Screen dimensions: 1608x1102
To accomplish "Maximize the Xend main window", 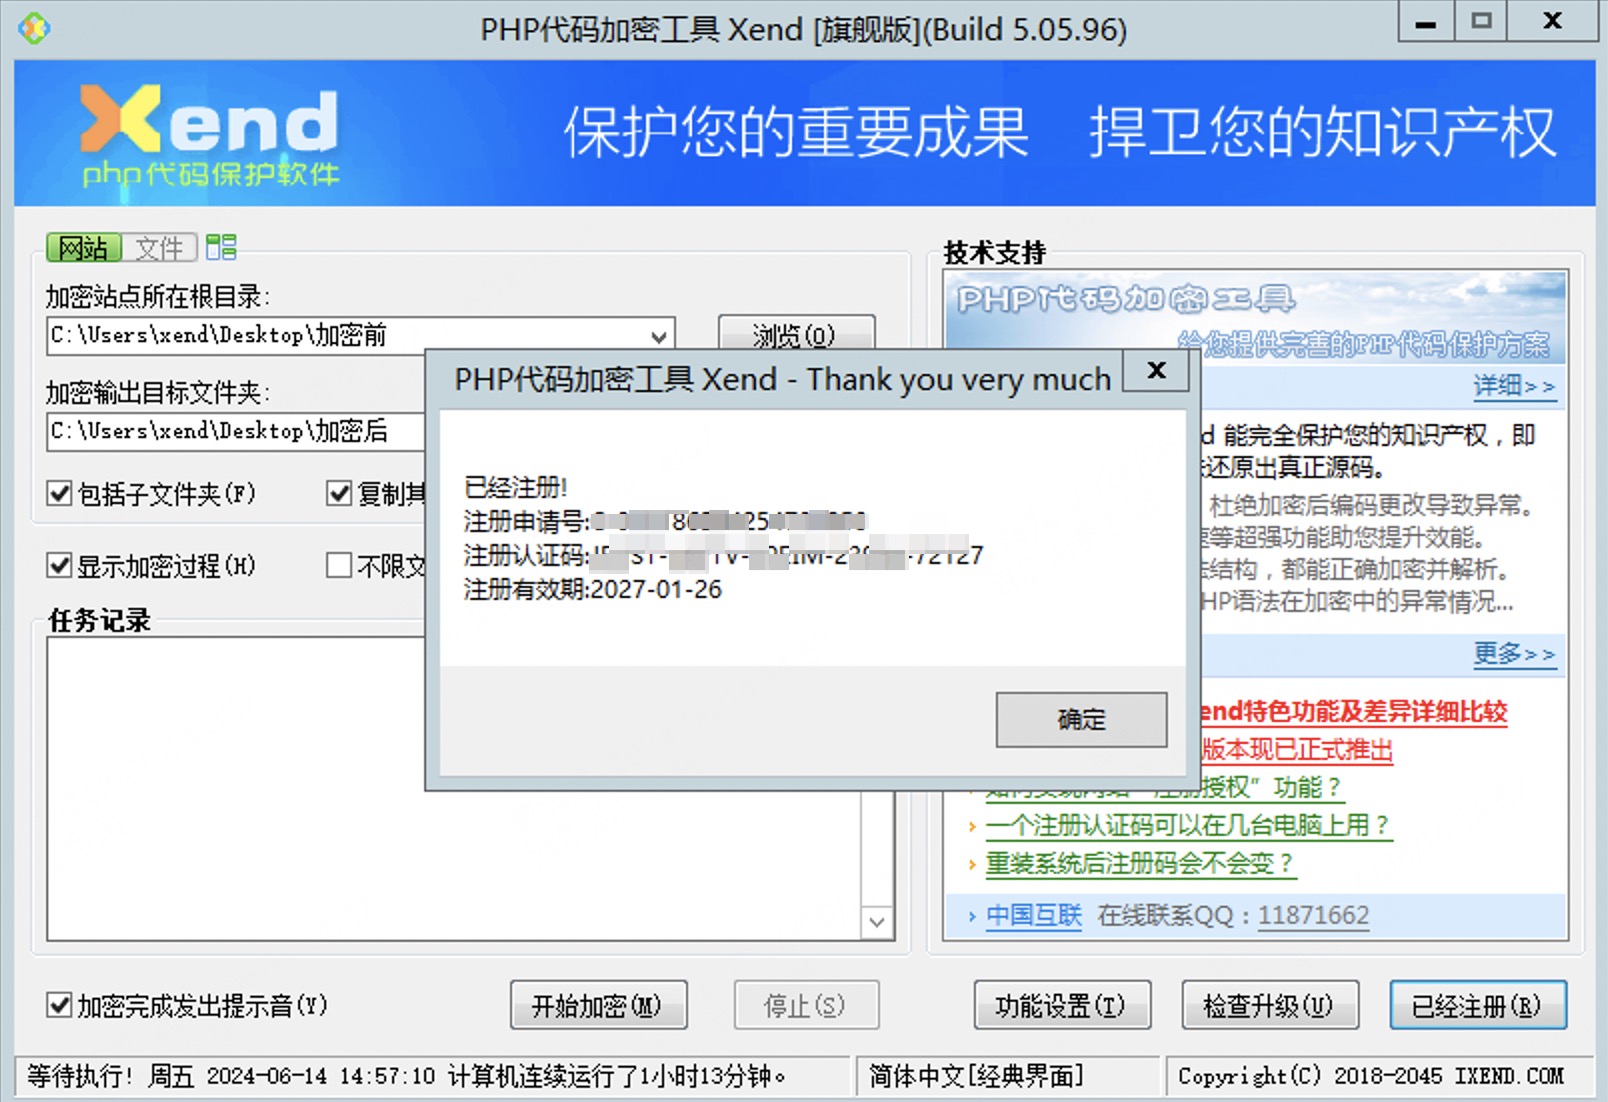I will click(x=1482, y=21).
